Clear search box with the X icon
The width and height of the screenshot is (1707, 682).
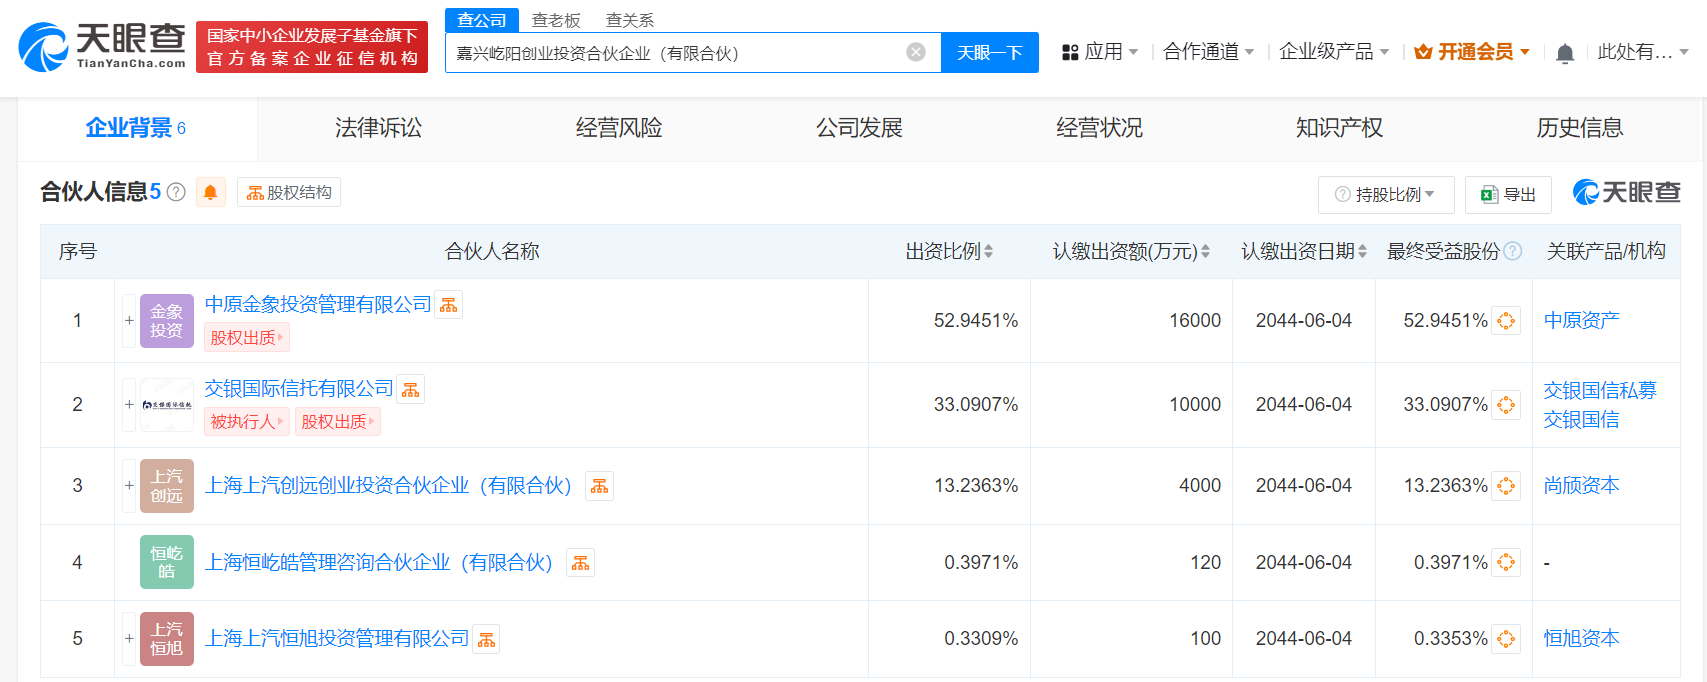[915, 52]
